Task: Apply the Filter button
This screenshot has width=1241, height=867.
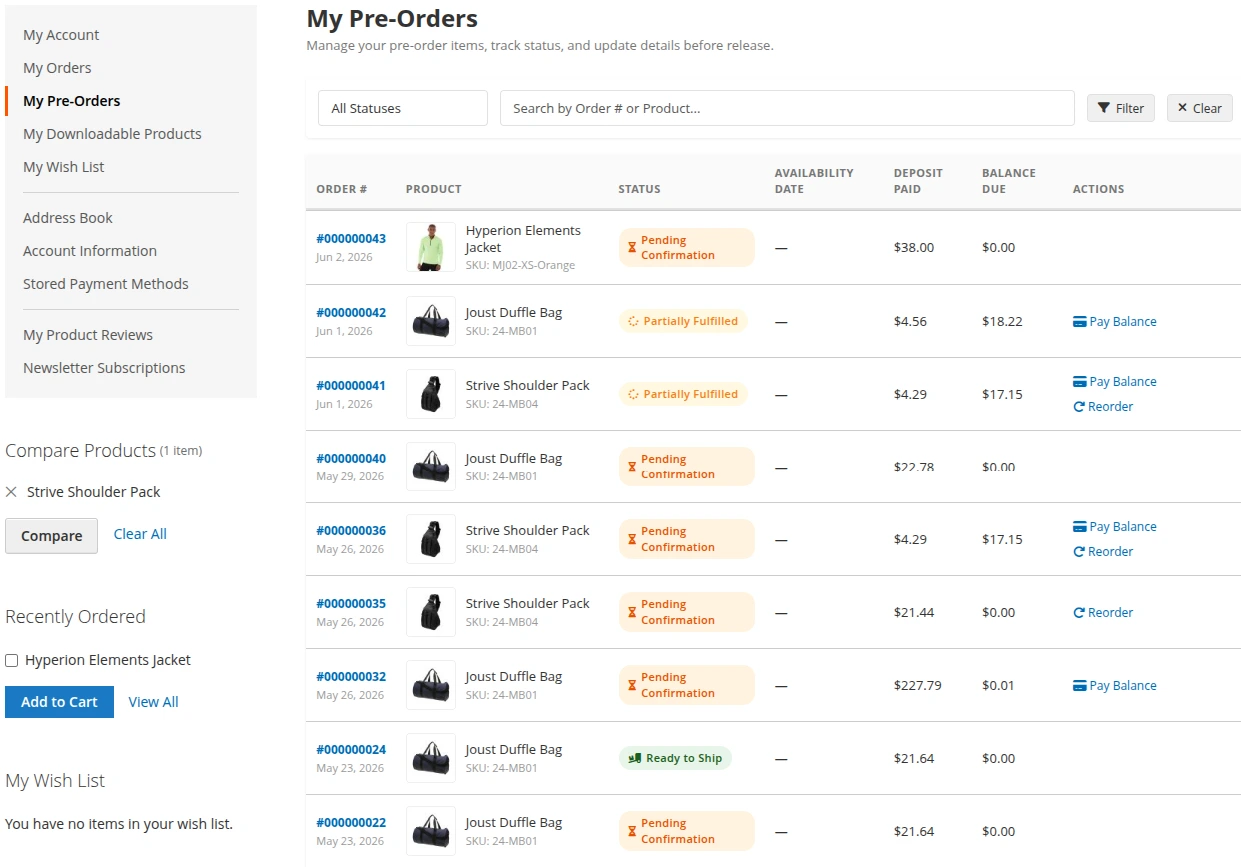Action: coord(1121,108)
